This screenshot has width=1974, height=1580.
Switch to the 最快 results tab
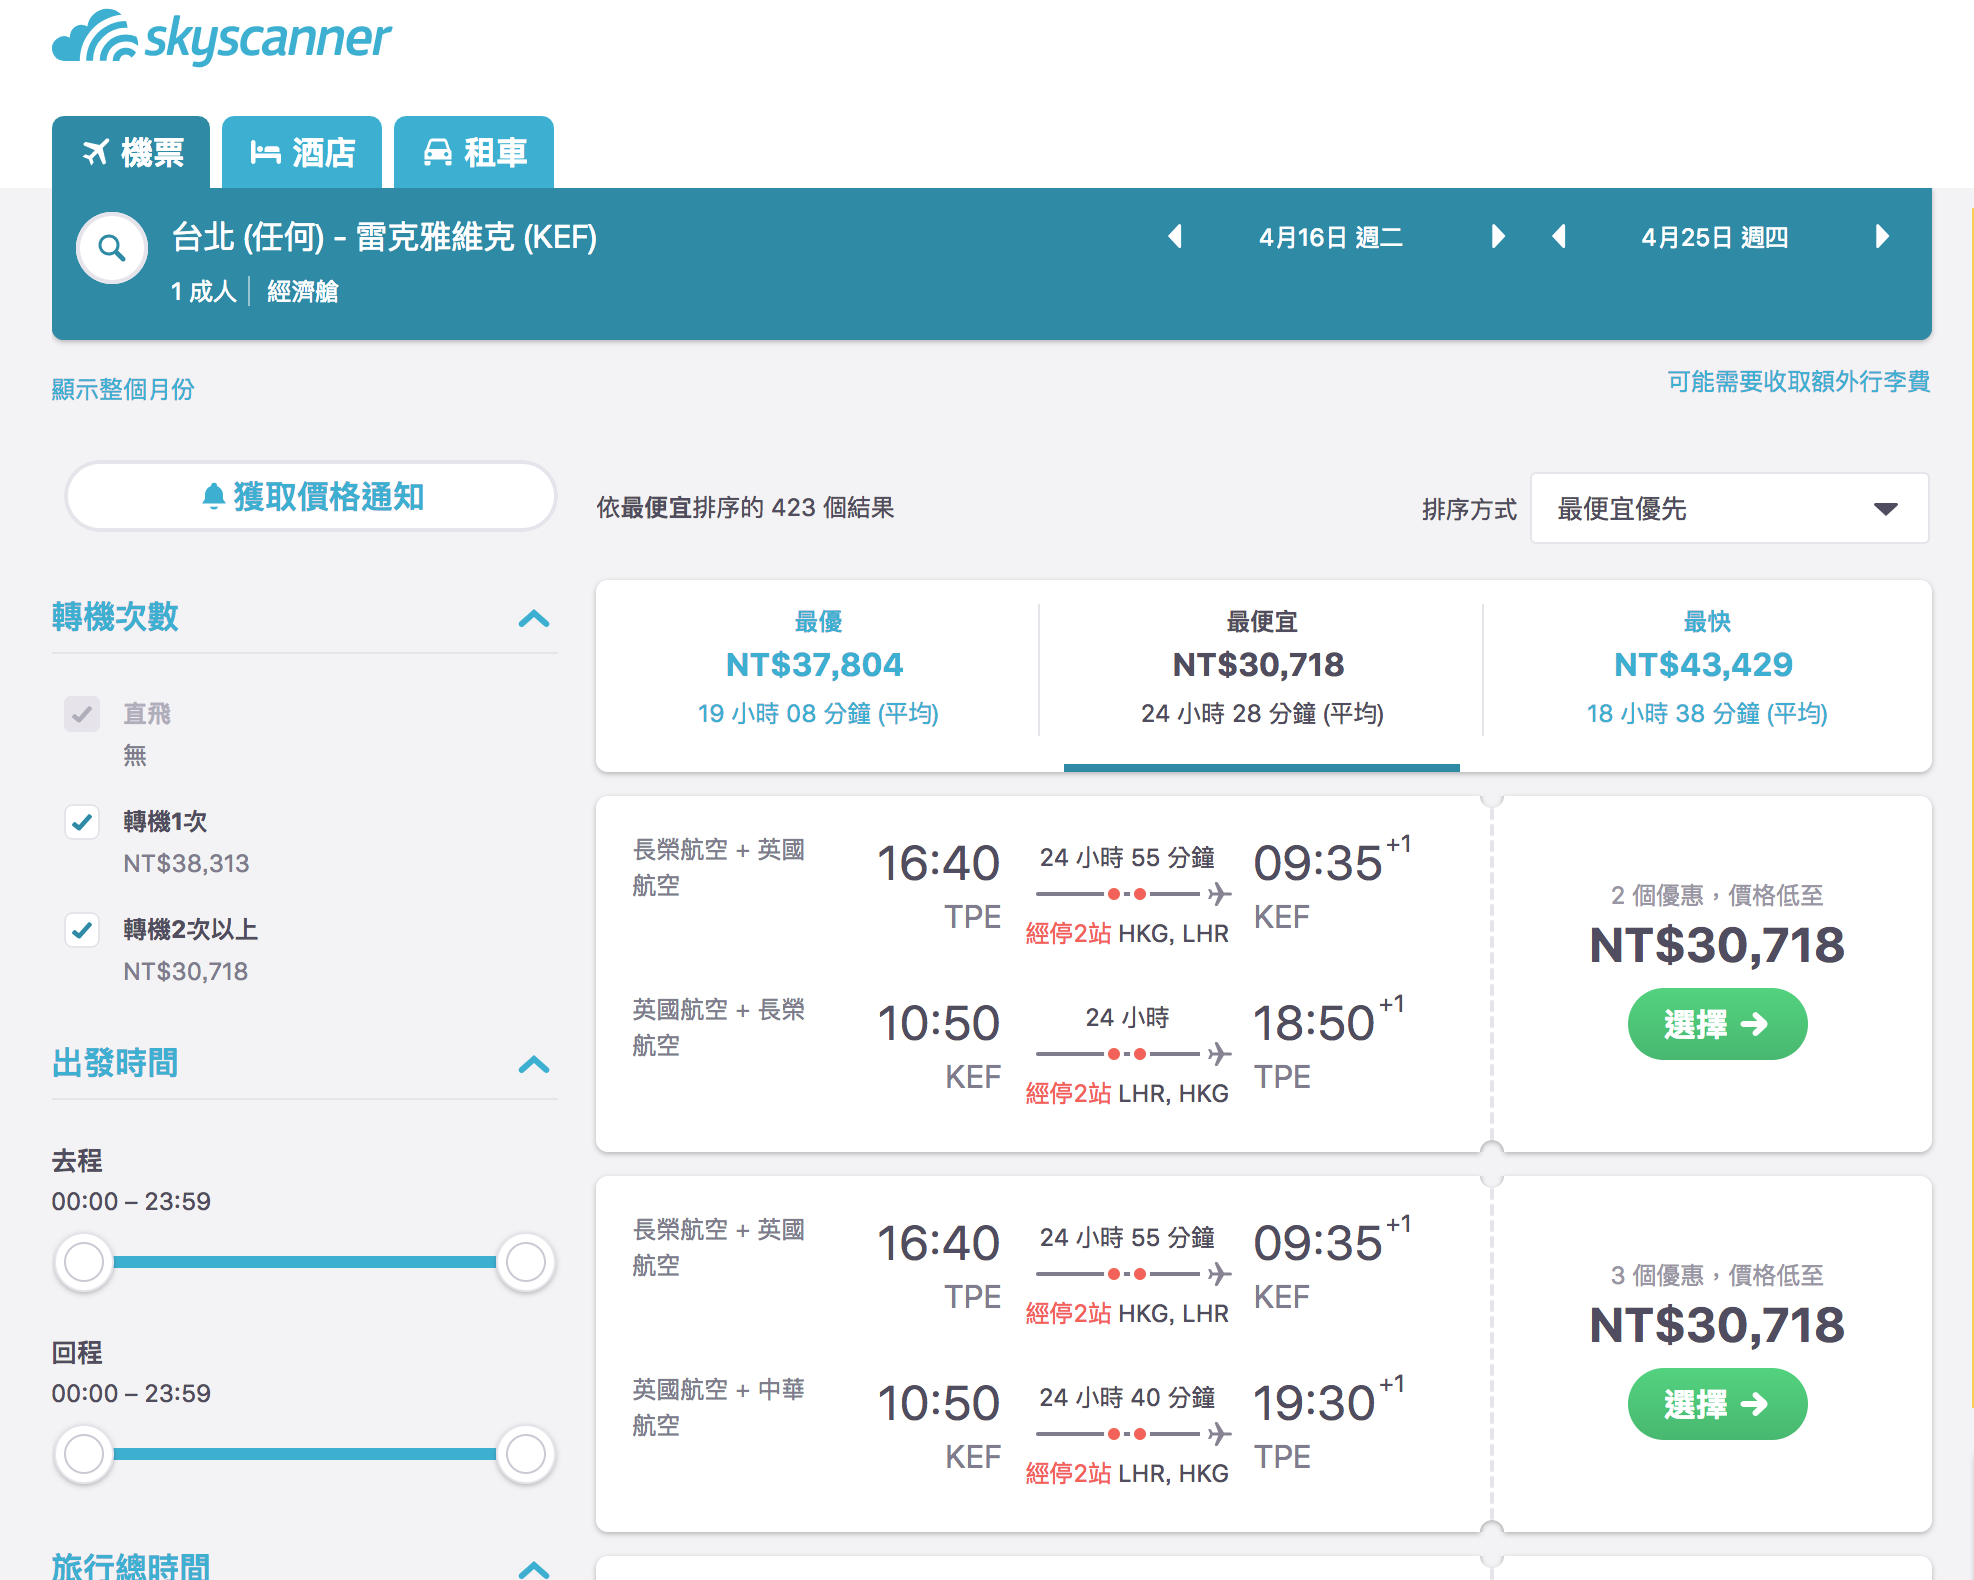pyautogui.click(x=1703, y=665)
